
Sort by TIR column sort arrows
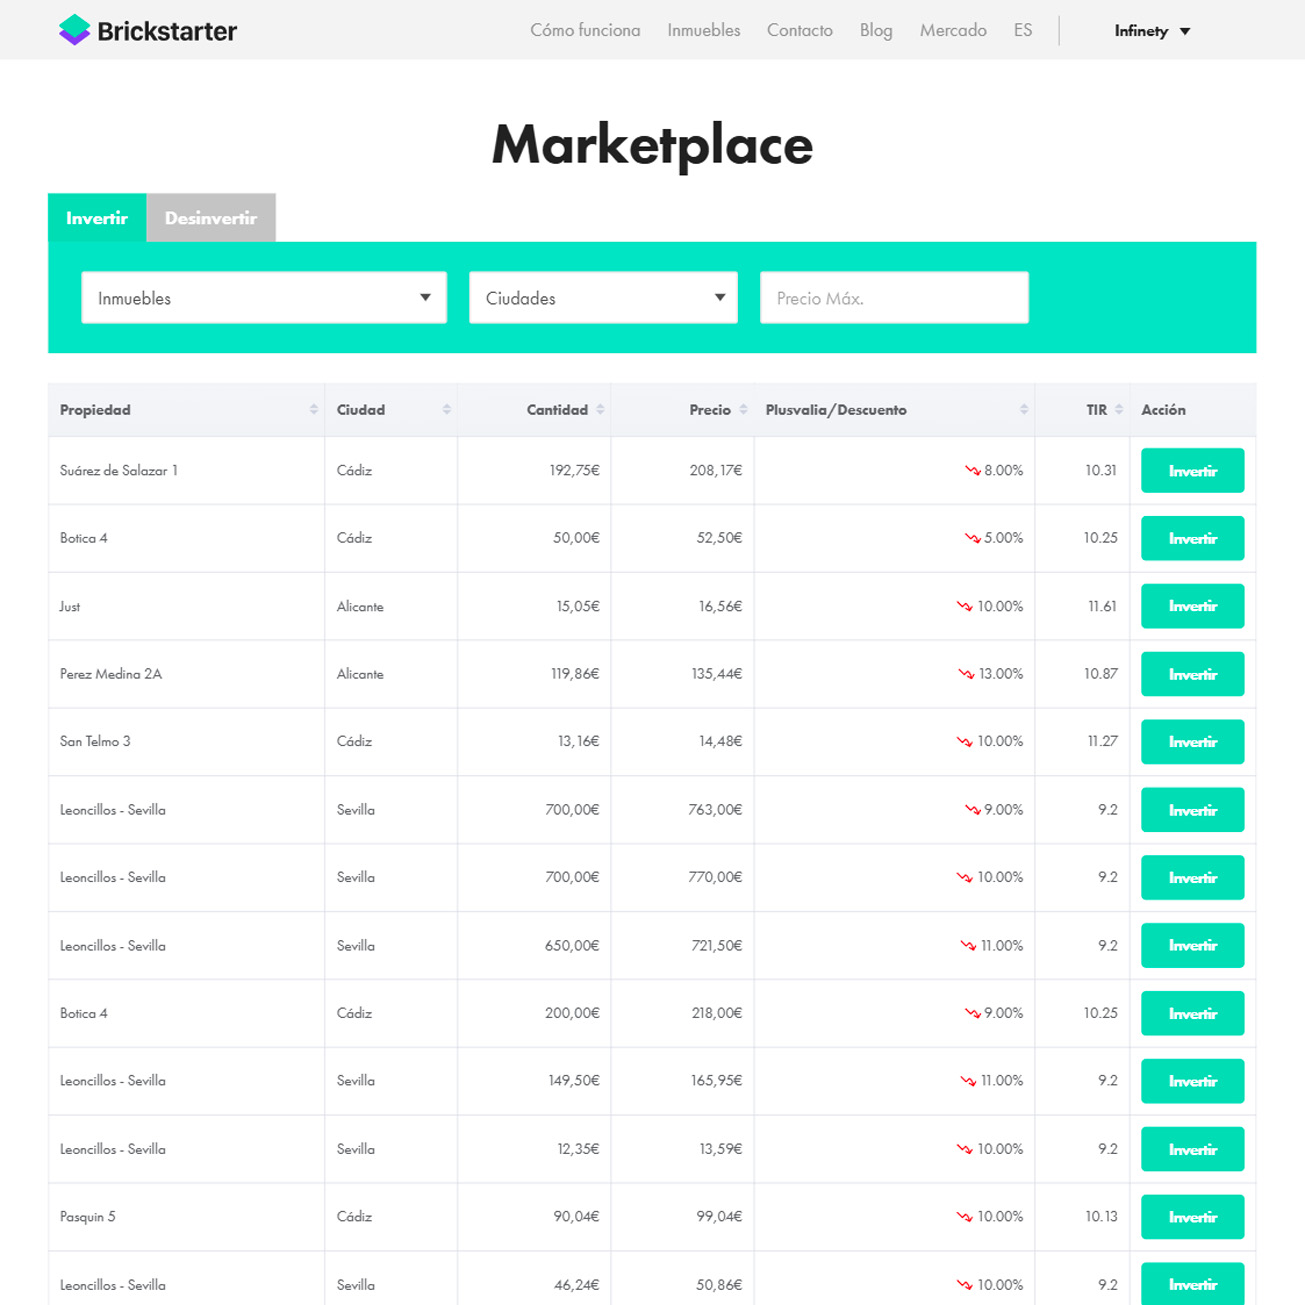pyautogui.click(x=1119, y=410)
